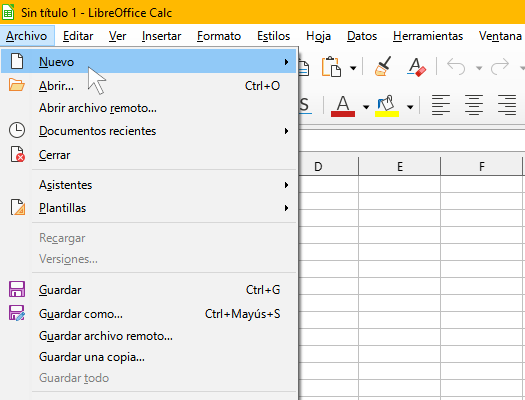
Task: Select the Guardar menu entry
Action: pyautogui.click(x=149, y=290)
